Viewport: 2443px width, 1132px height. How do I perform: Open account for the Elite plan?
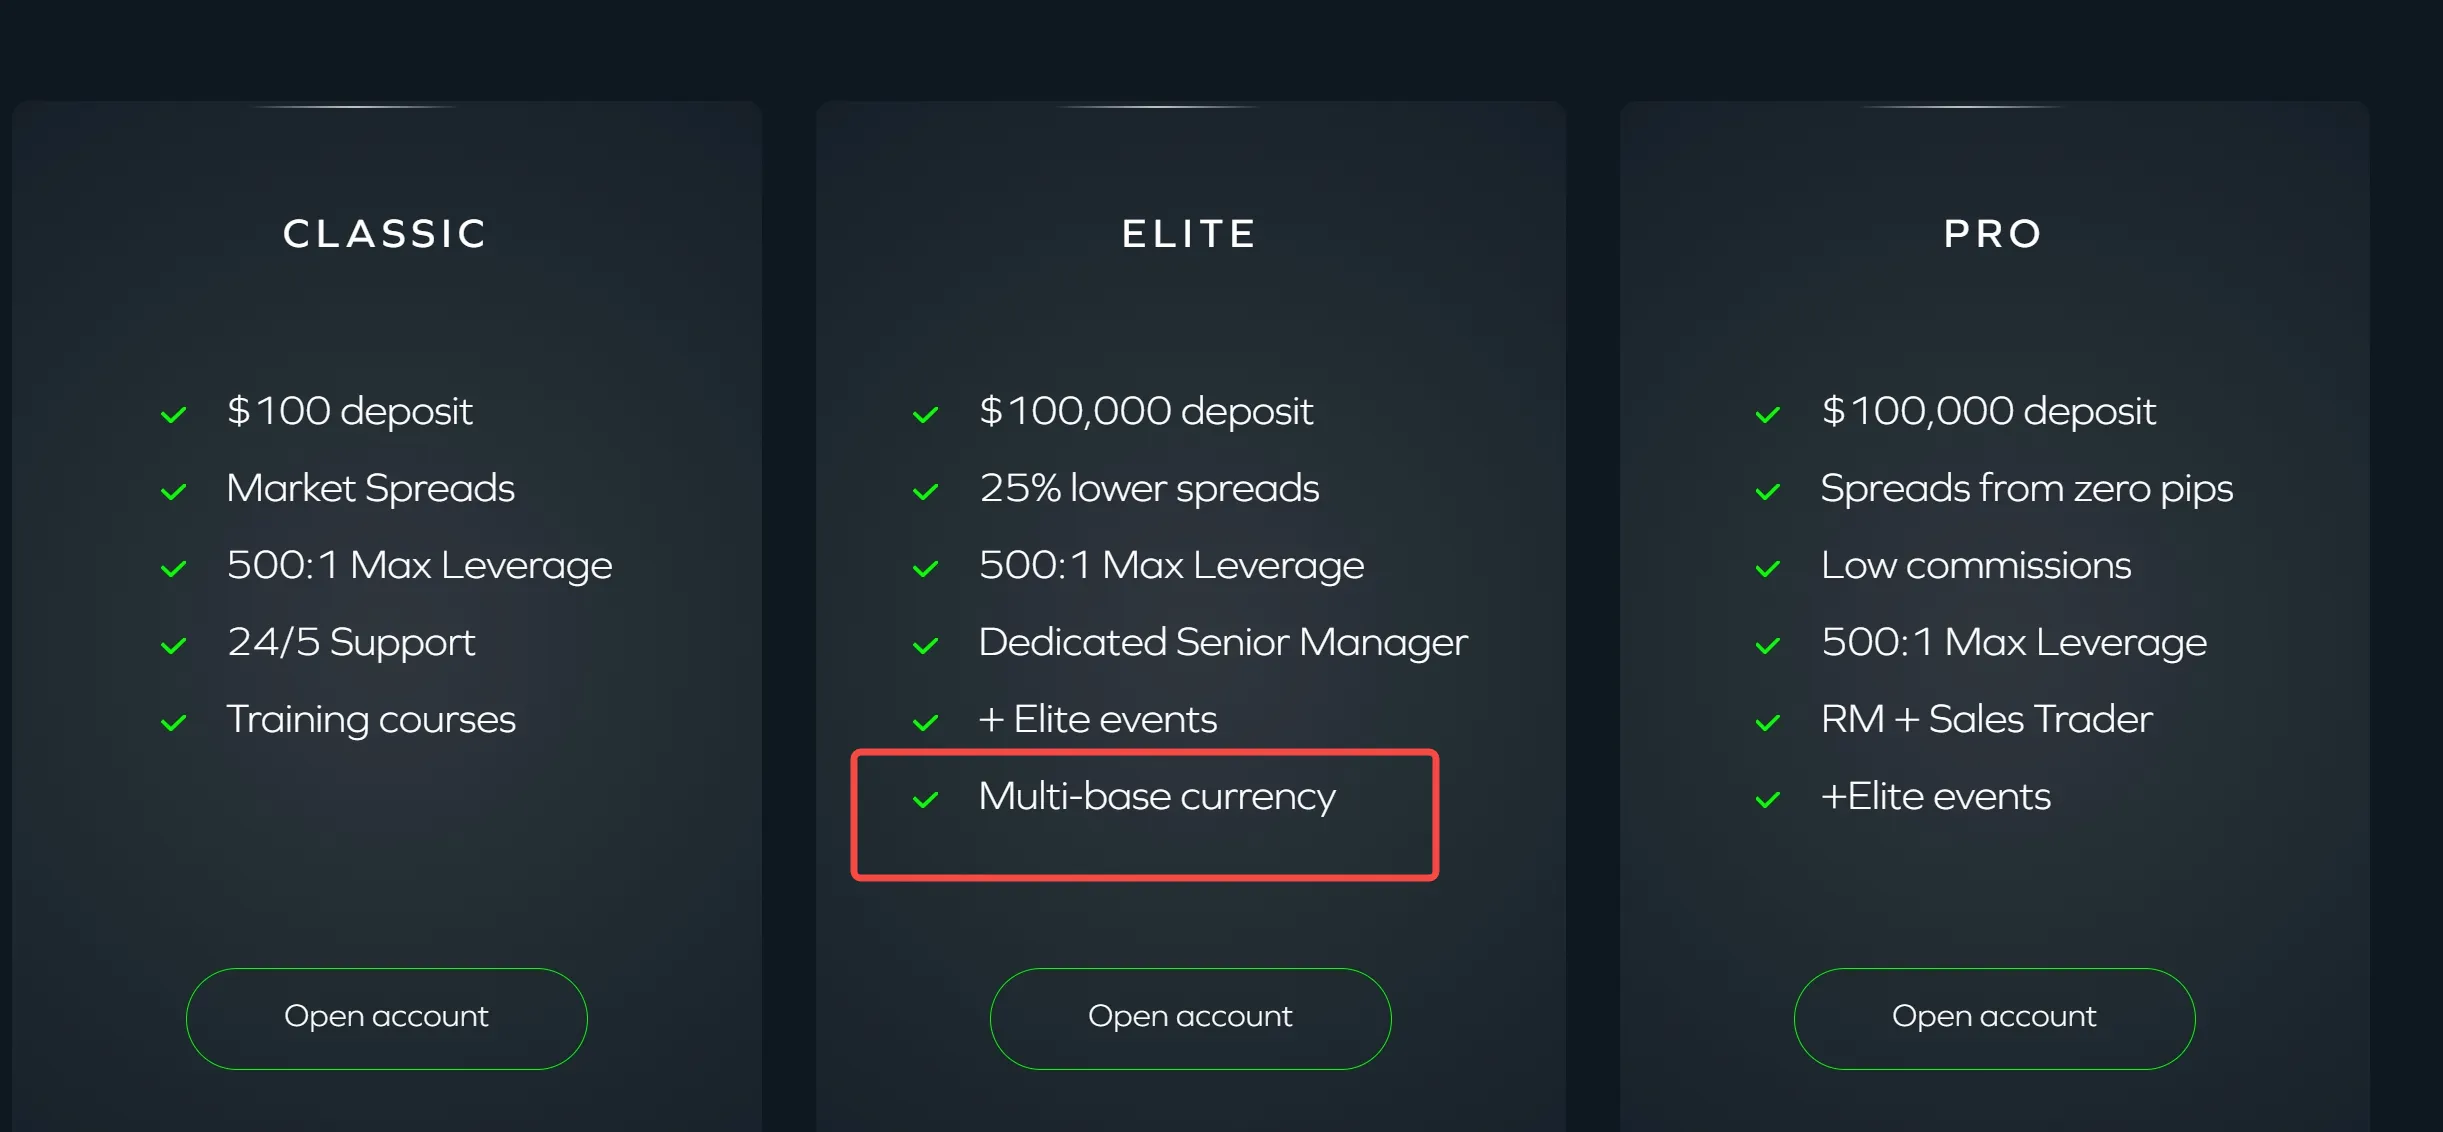1188,1016
